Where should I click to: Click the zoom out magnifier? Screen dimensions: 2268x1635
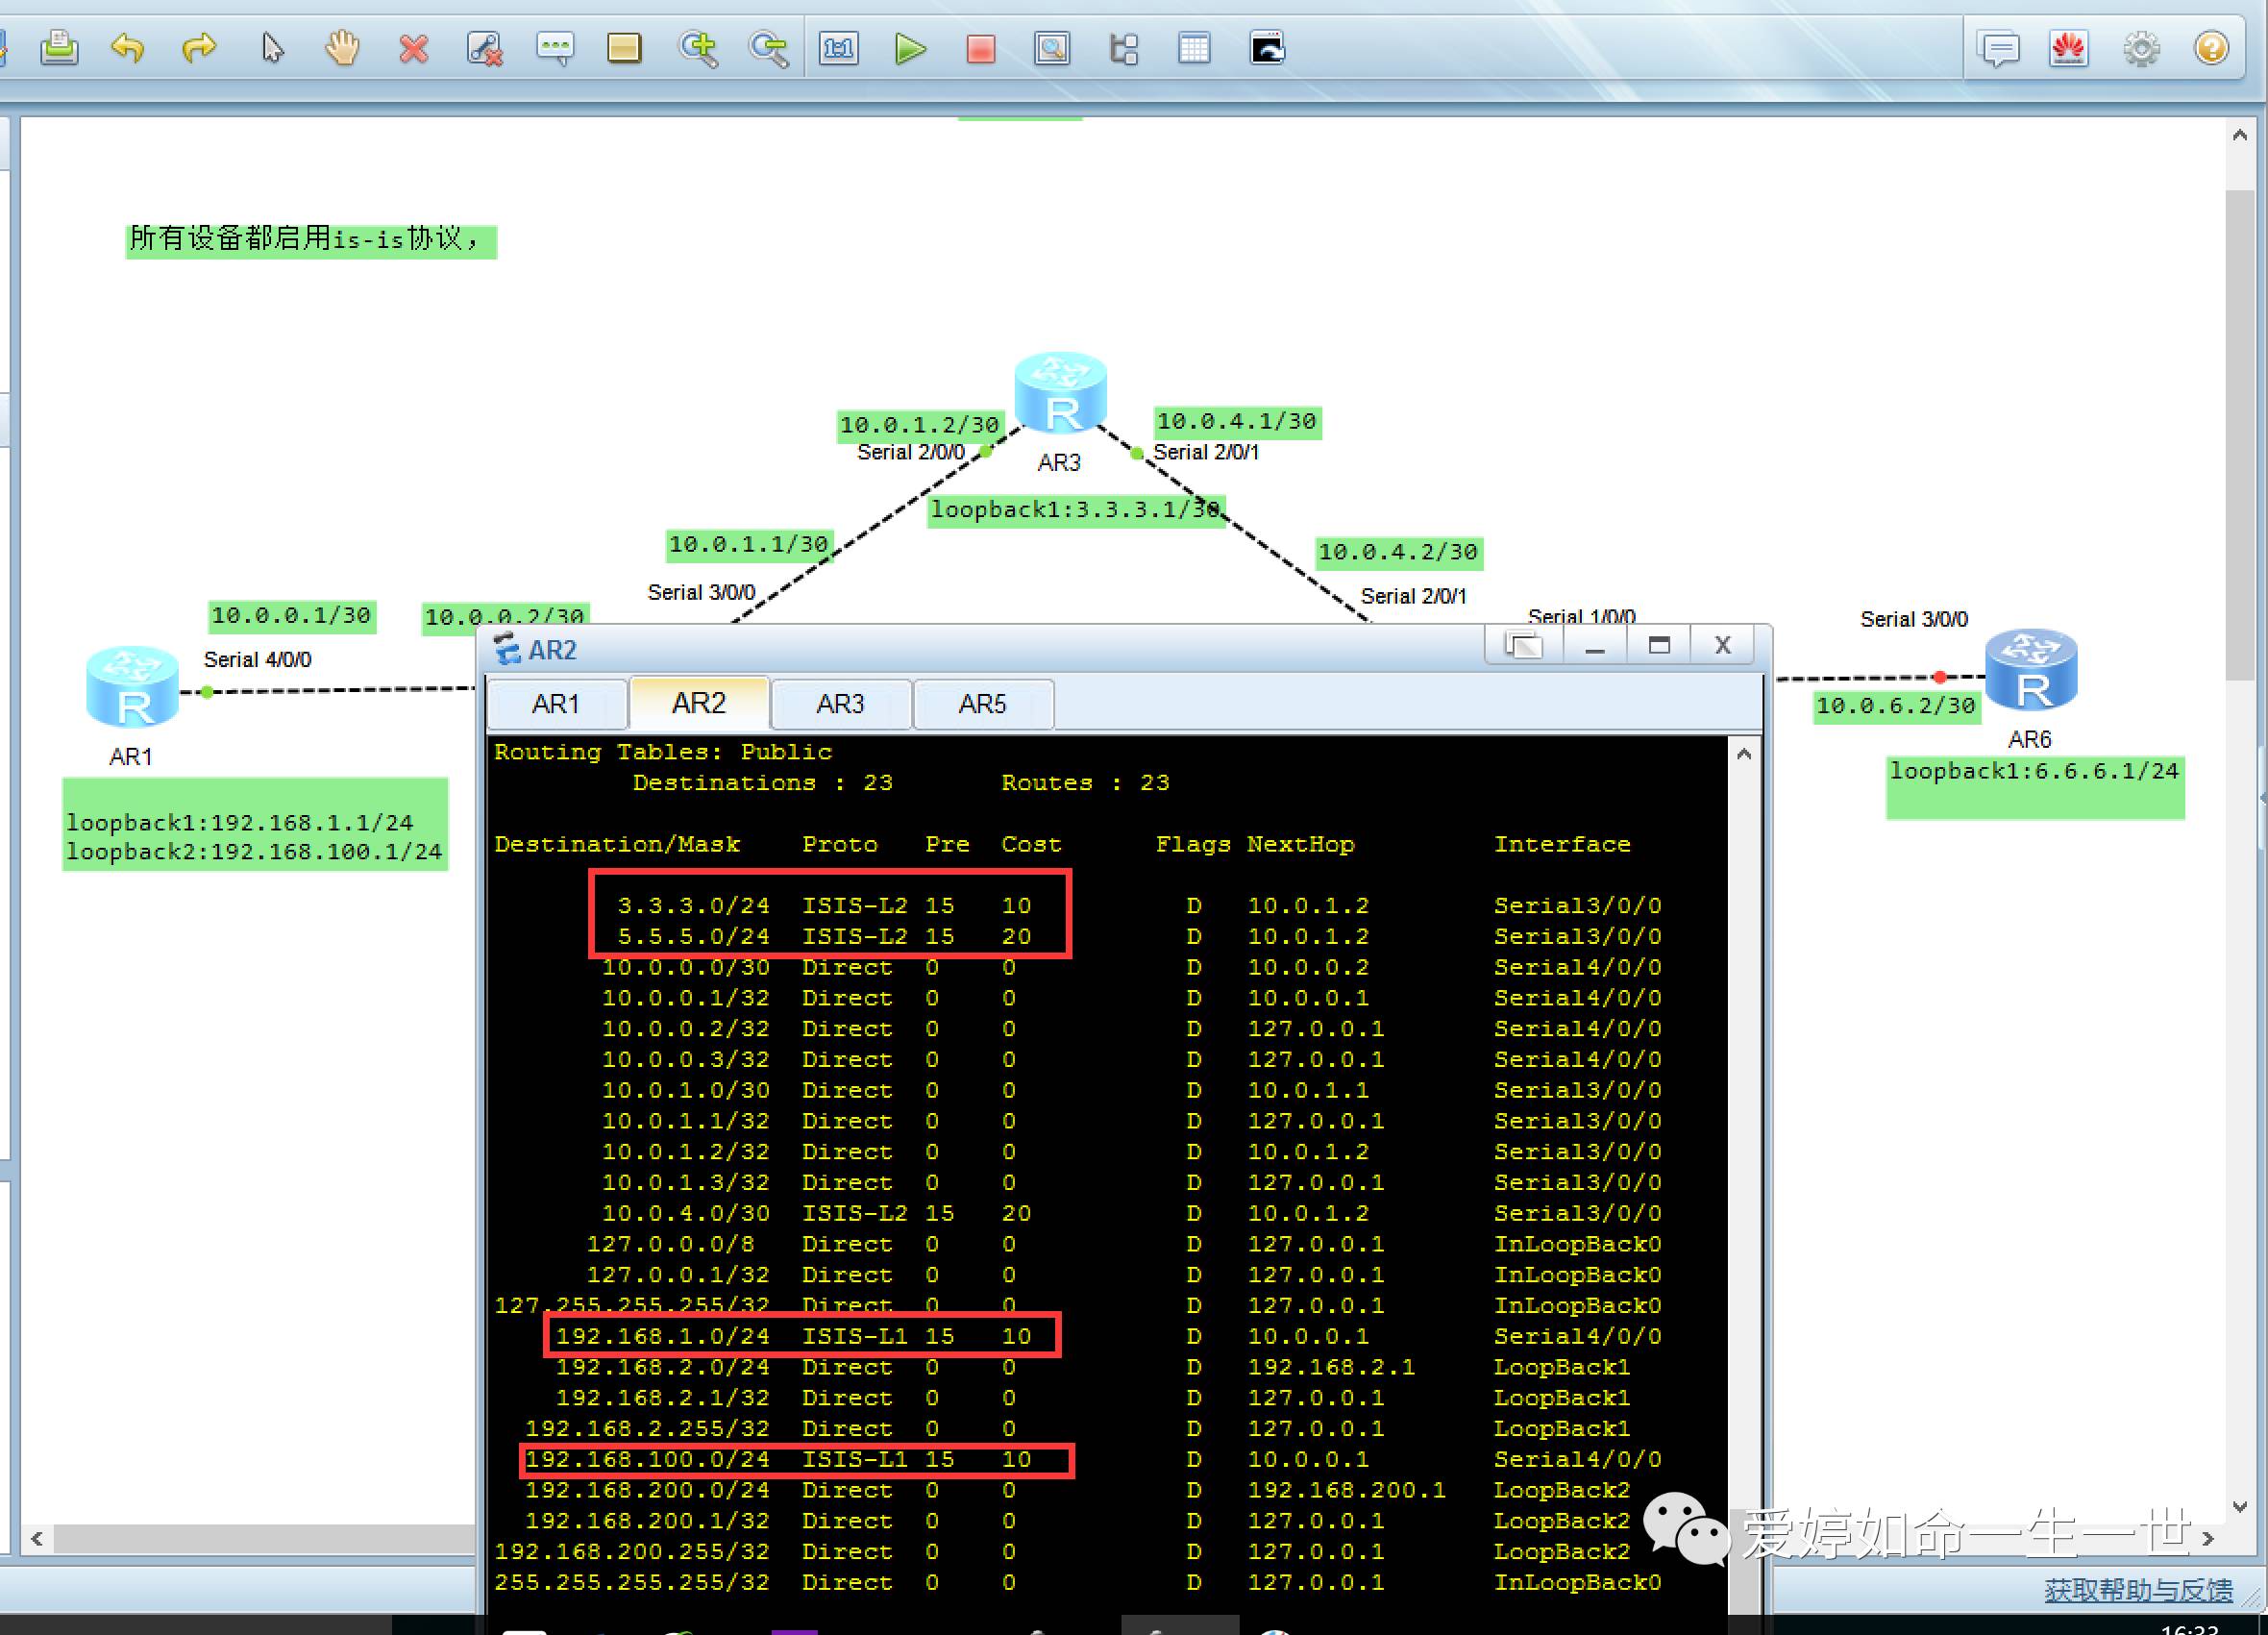pos(768,48)
